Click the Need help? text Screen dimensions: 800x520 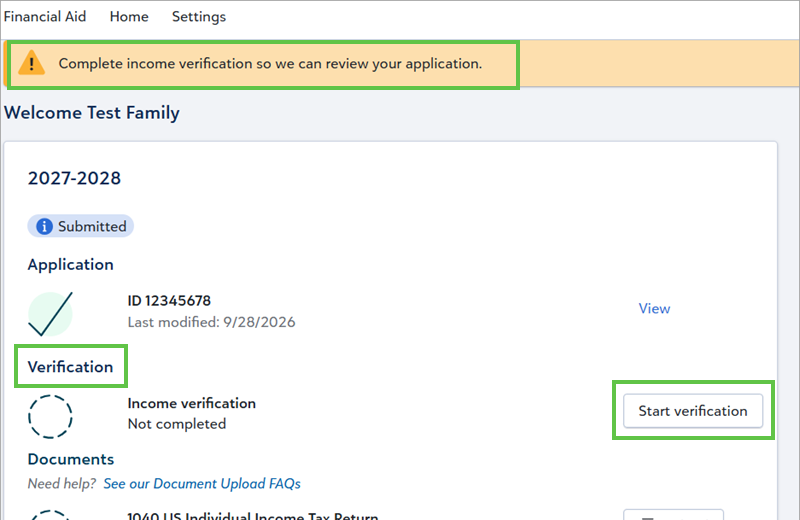[x=62, y=483]
